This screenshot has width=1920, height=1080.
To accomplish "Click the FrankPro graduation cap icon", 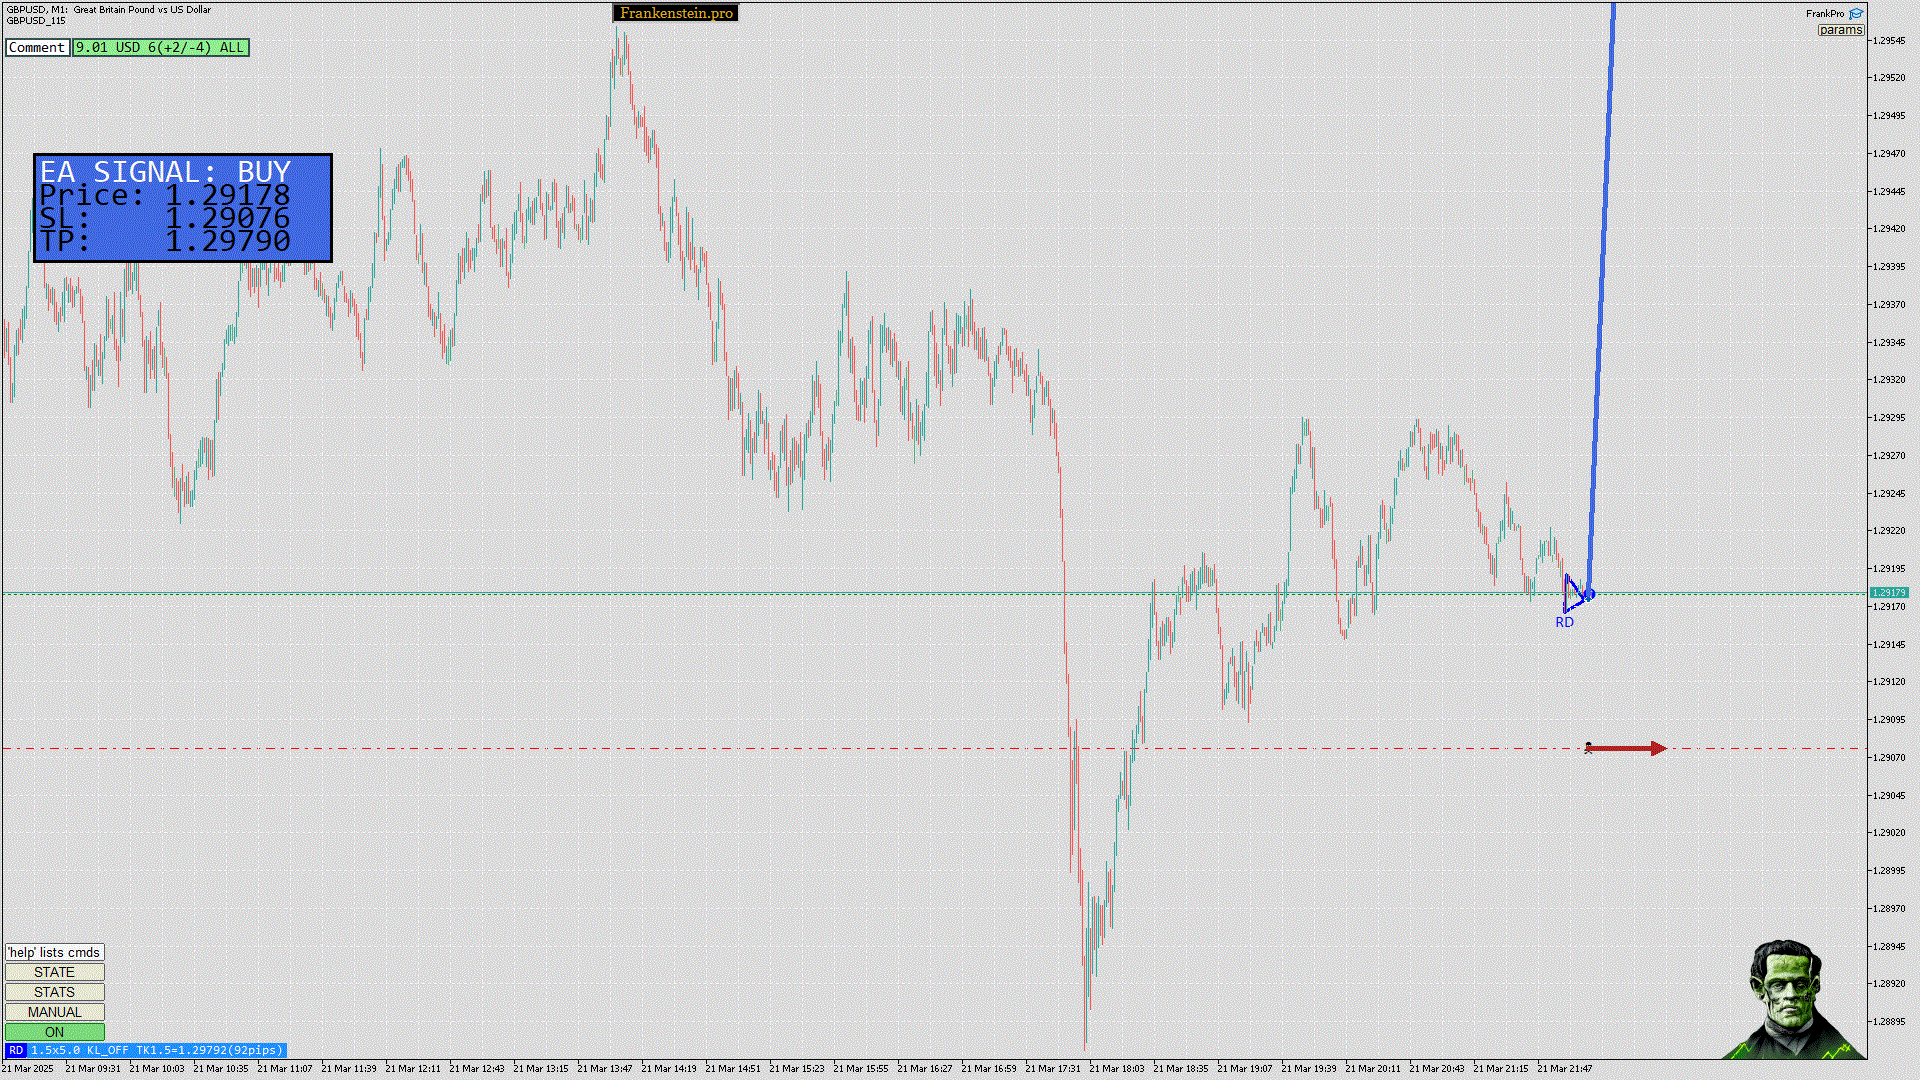I will [1856, 13].
